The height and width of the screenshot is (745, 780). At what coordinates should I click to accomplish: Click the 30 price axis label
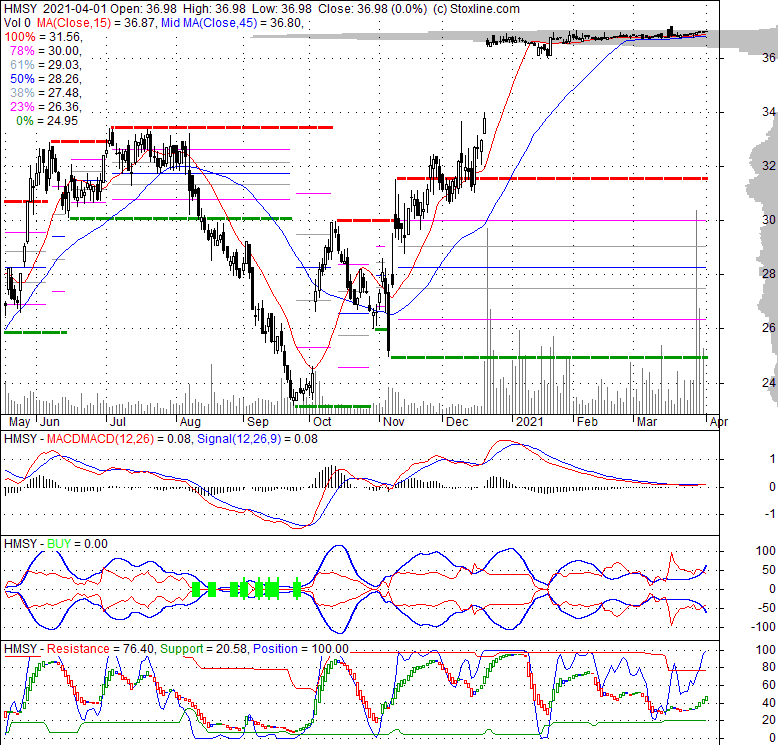point(769,220)
